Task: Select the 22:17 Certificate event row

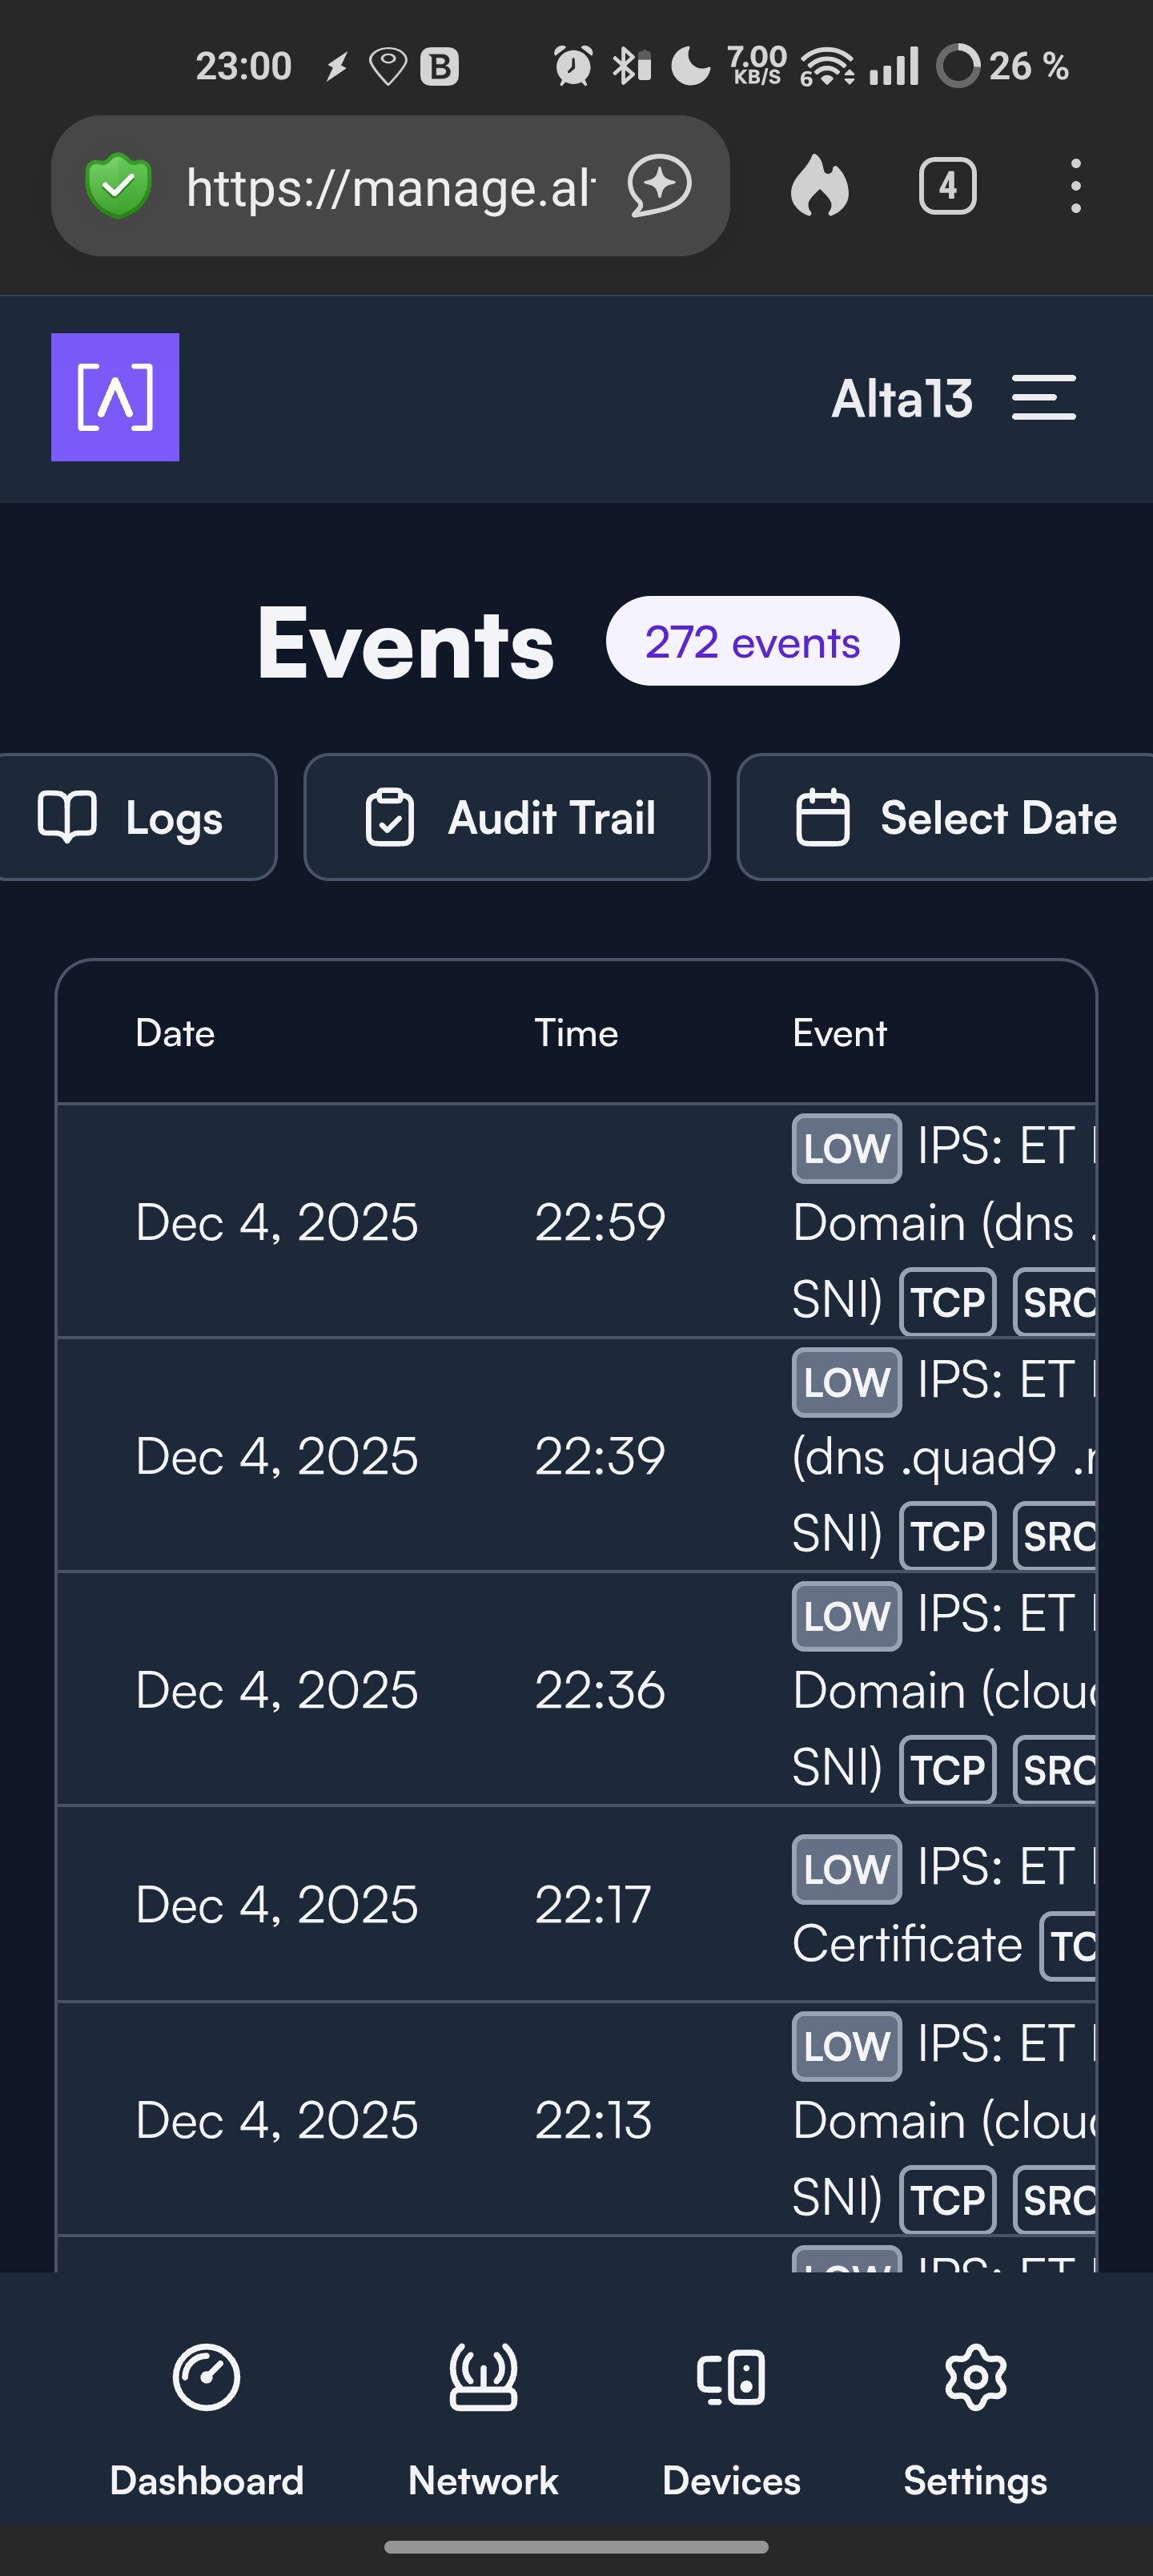Action: coord(576,1904)
